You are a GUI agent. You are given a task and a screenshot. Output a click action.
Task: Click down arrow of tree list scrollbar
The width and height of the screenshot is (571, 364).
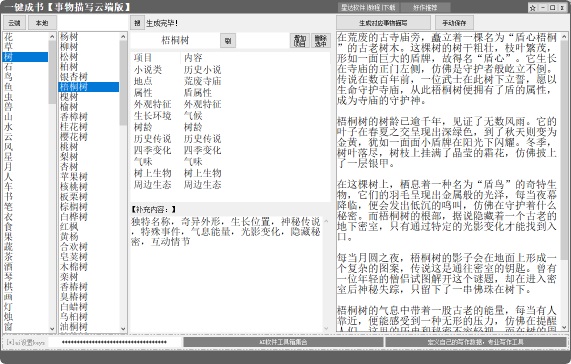tap(123, 329)
